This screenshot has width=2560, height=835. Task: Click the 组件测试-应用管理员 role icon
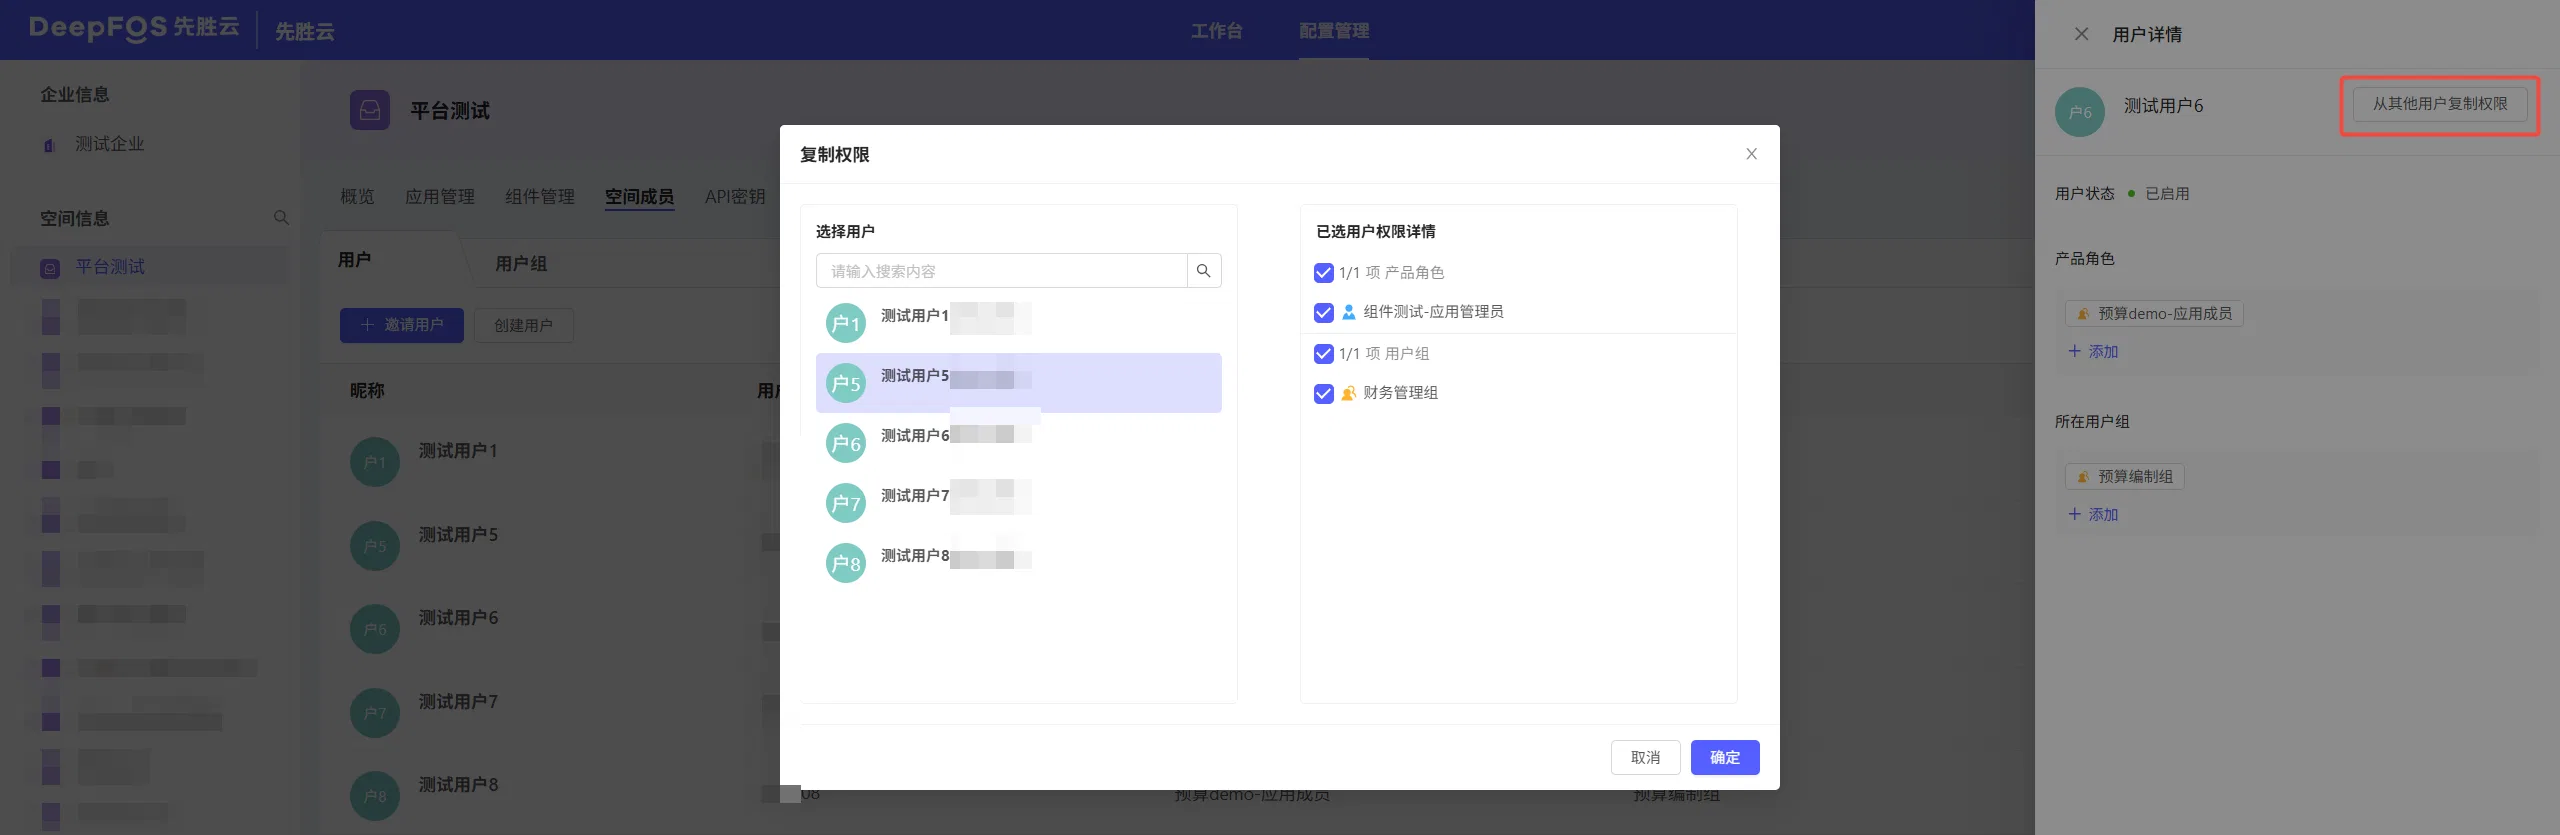[1349, 312]
